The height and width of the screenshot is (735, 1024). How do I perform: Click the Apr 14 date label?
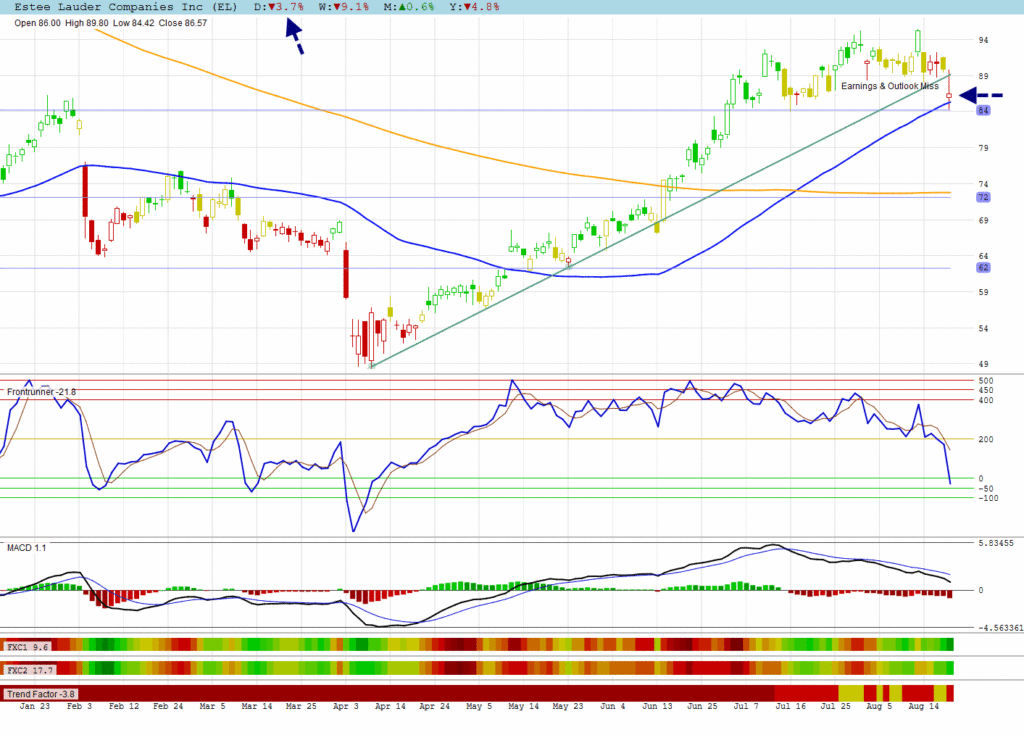pyautogui.click(x=390, y=706)
